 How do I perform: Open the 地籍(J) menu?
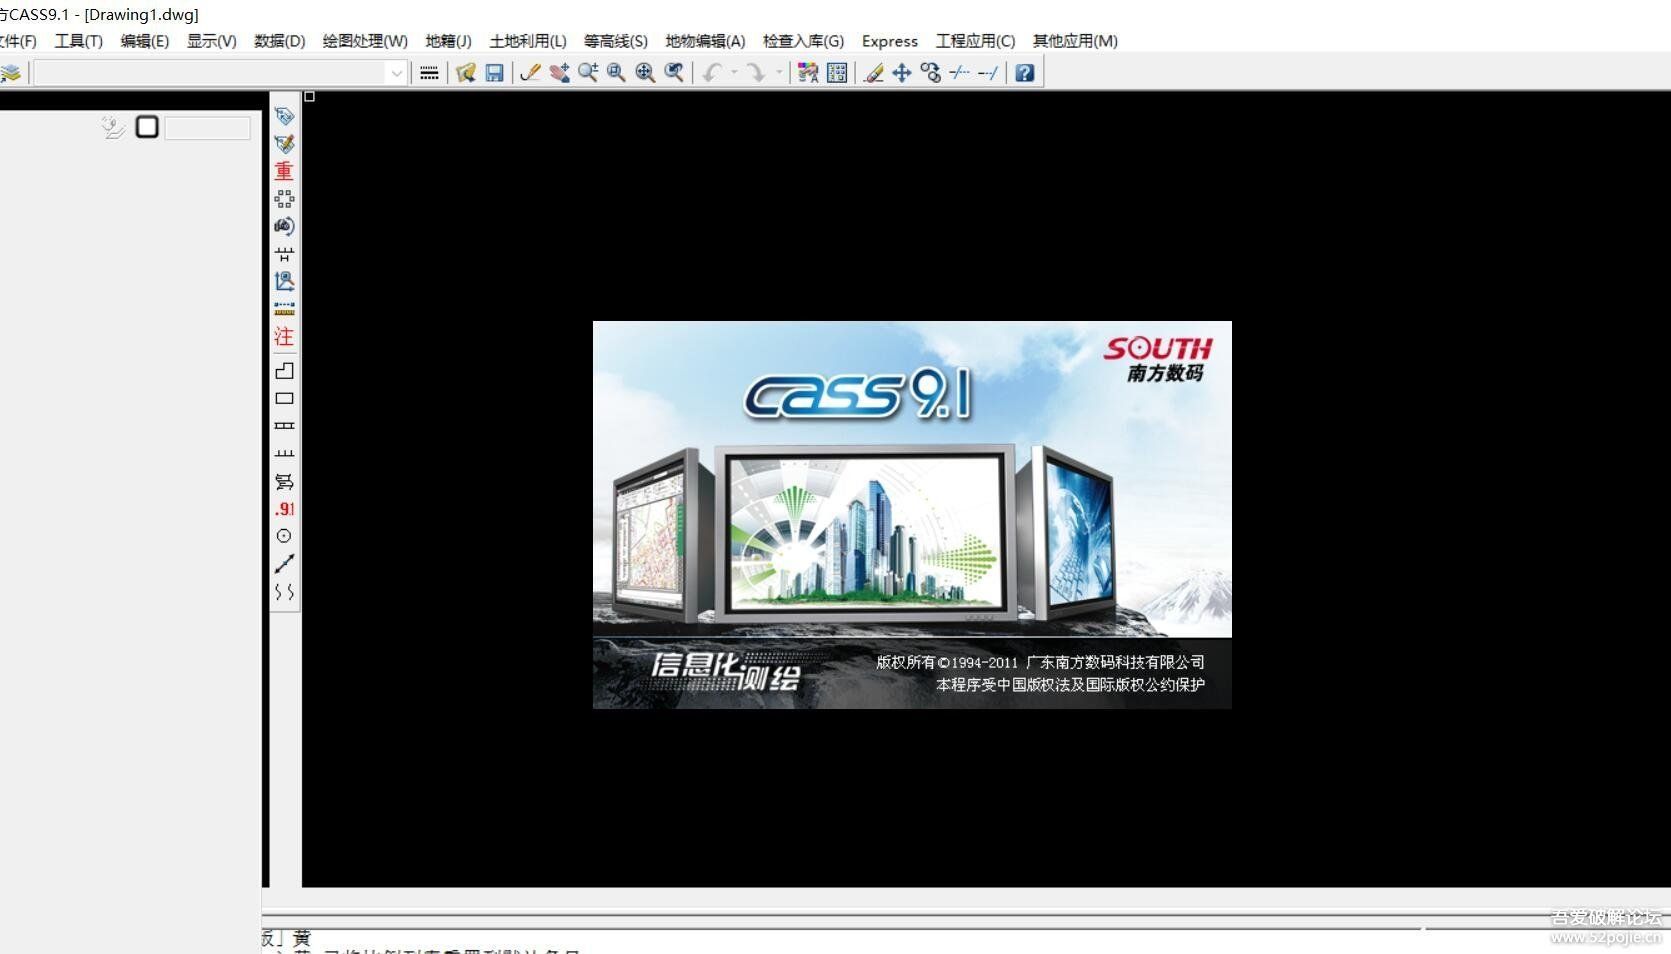click(x=448, y=41)
